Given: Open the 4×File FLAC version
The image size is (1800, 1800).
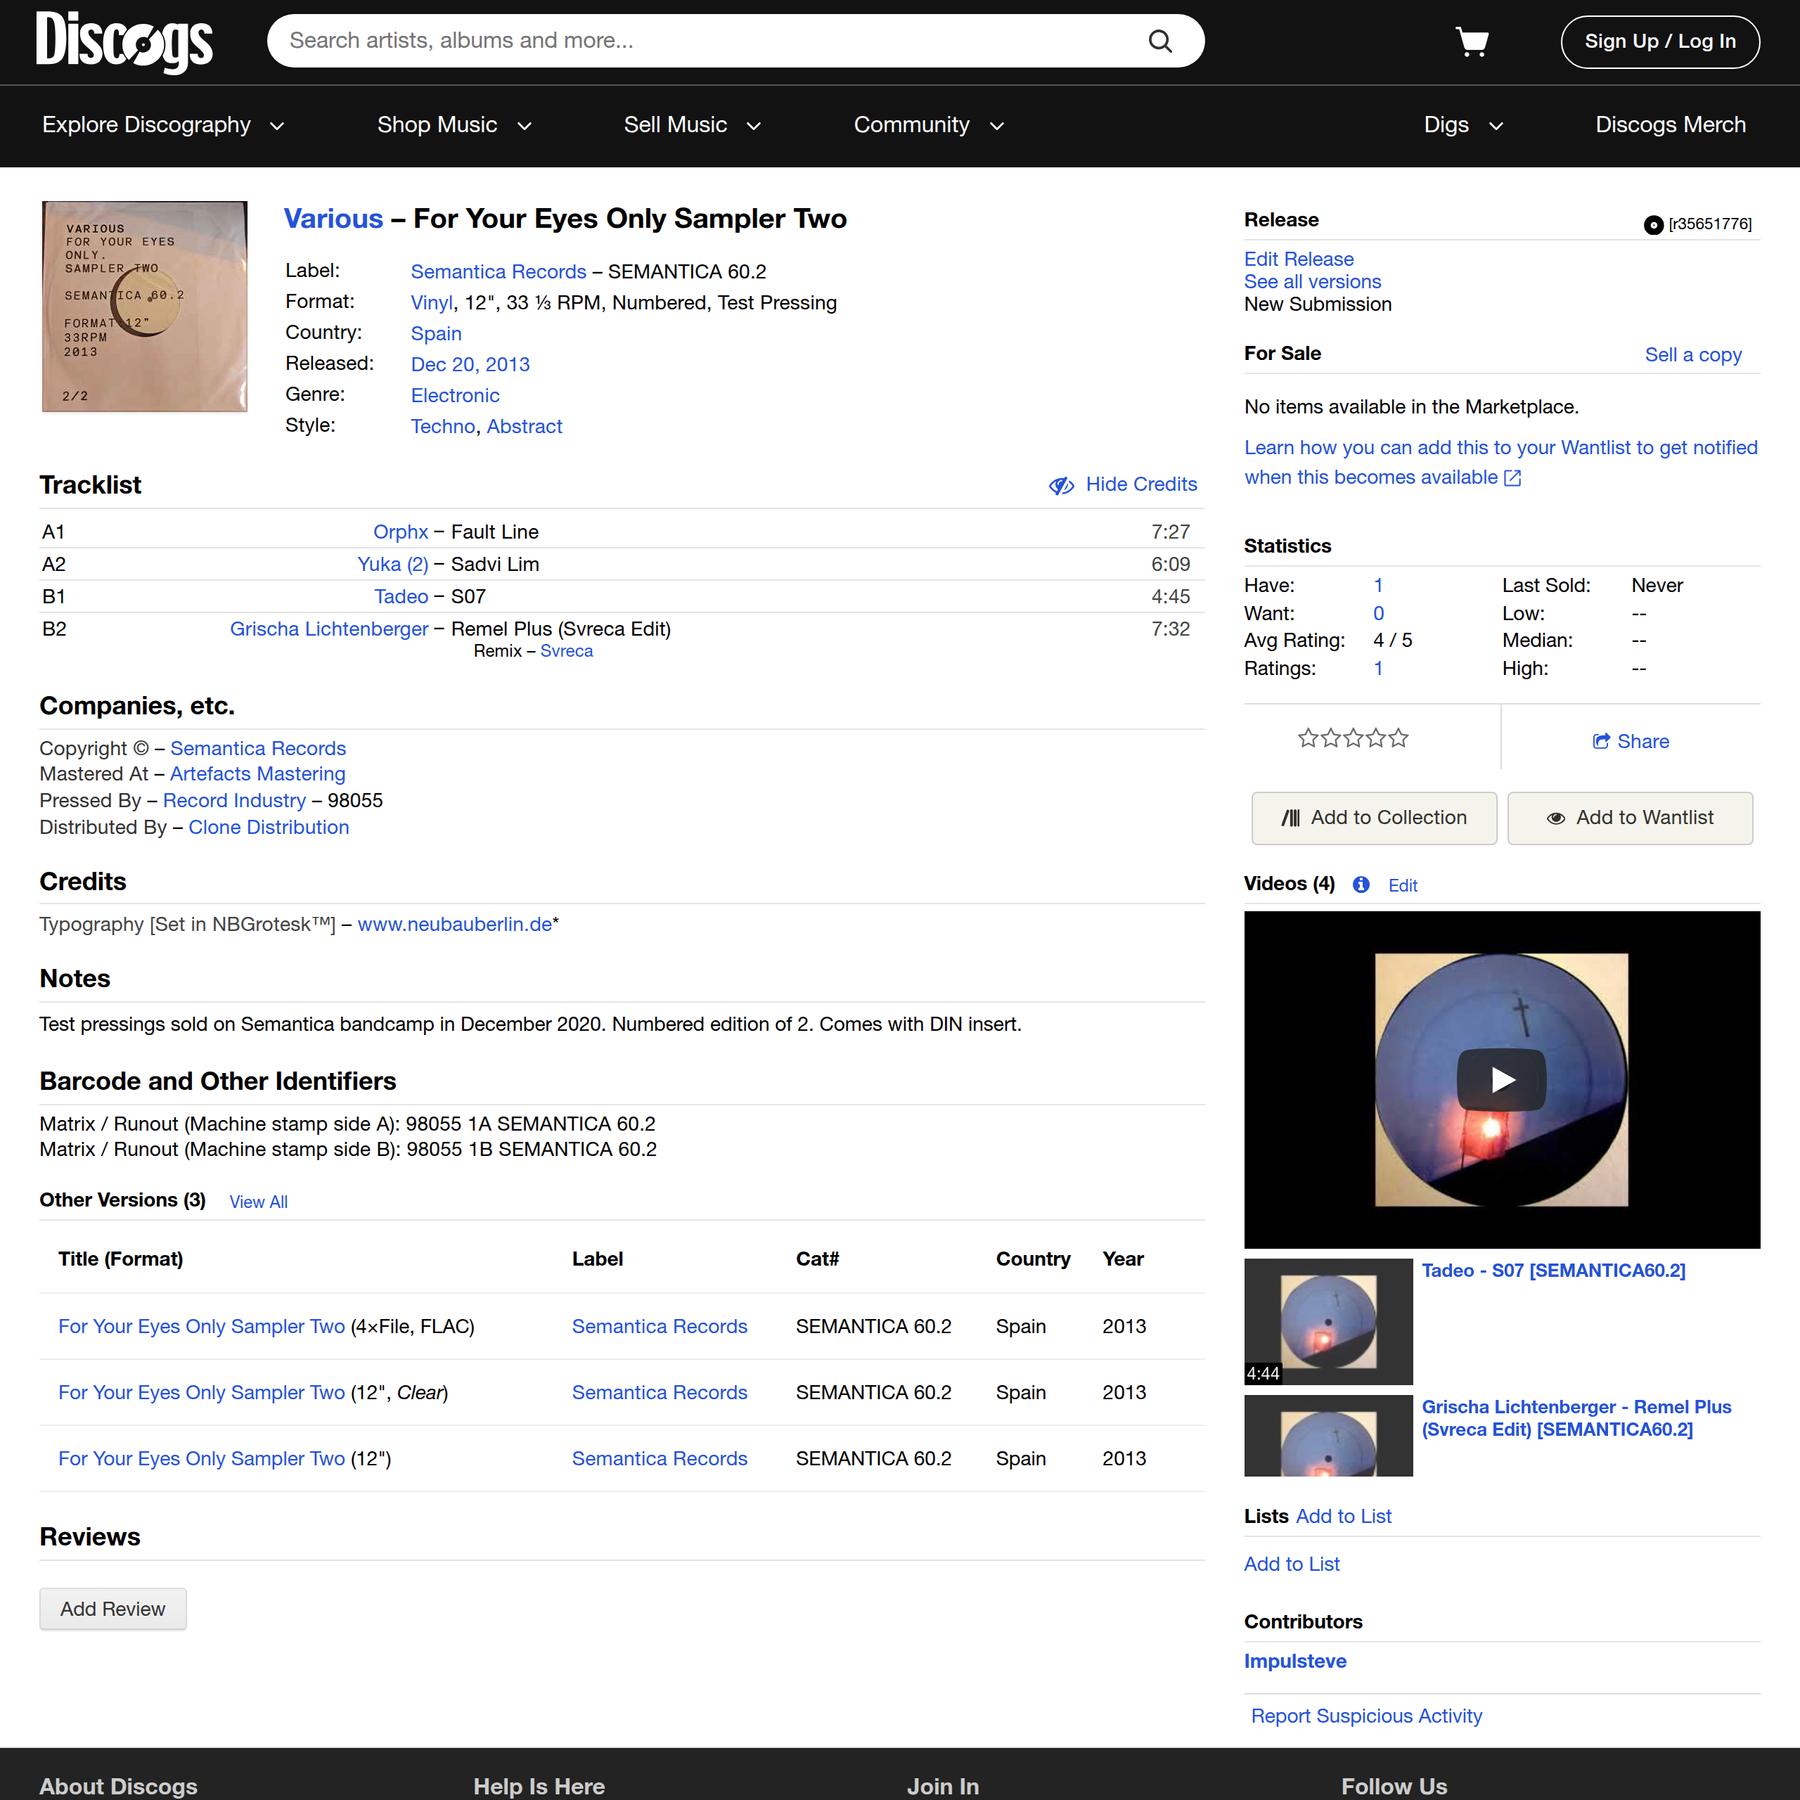Looking at the screenshot, I should (201, 1327).
